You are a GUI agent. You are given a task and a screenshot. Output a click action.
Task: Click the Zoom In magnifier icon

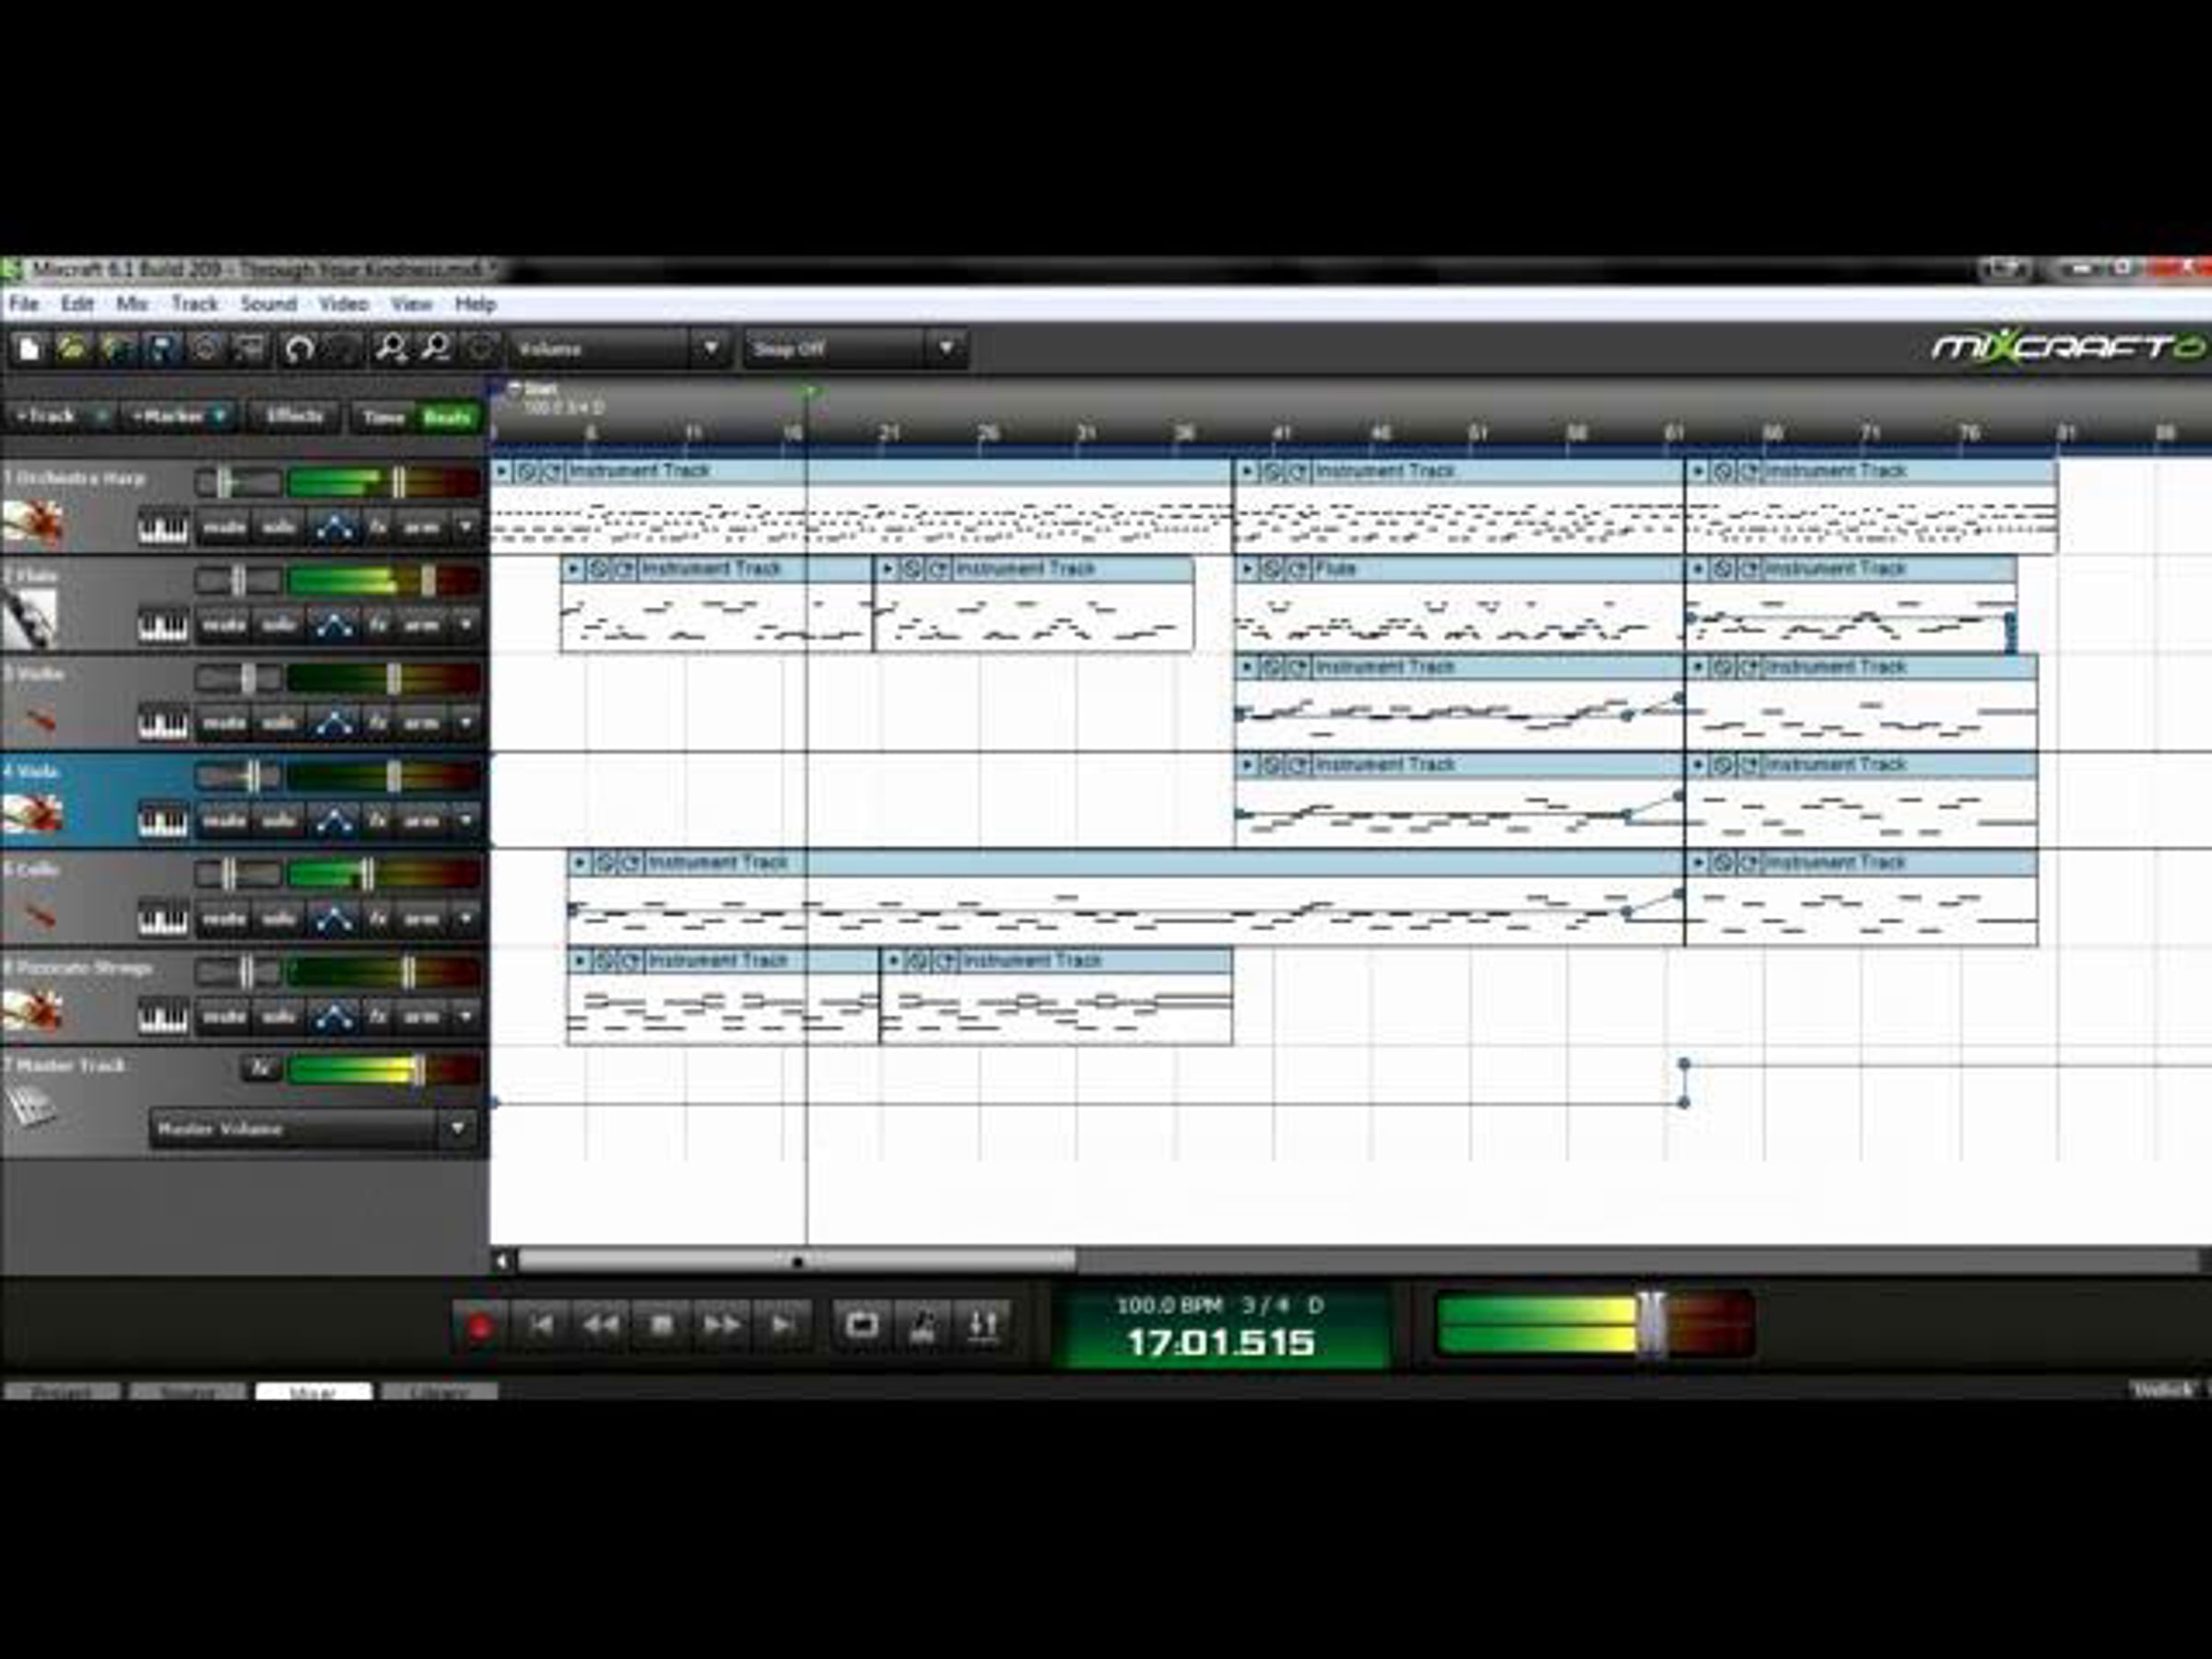390,348
